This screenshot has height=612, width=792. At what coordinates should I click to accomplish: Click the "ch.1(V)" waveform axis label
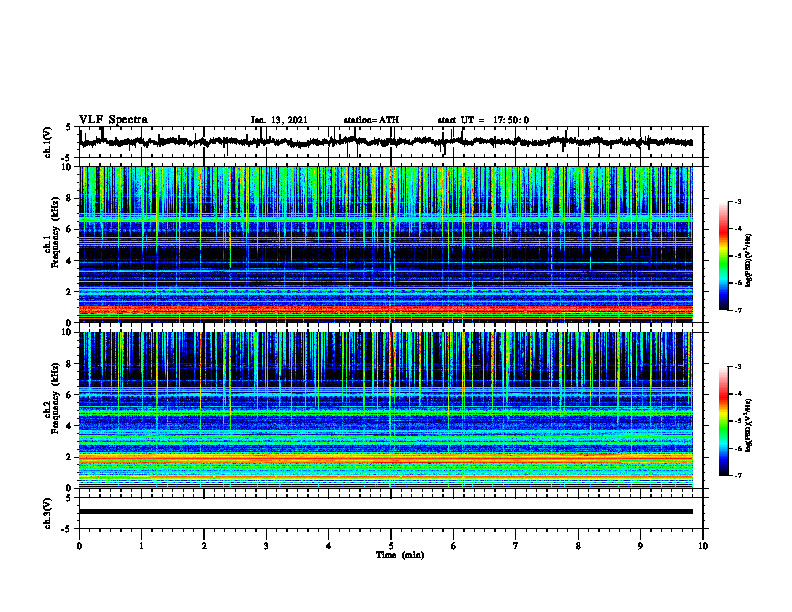[47, 142]
